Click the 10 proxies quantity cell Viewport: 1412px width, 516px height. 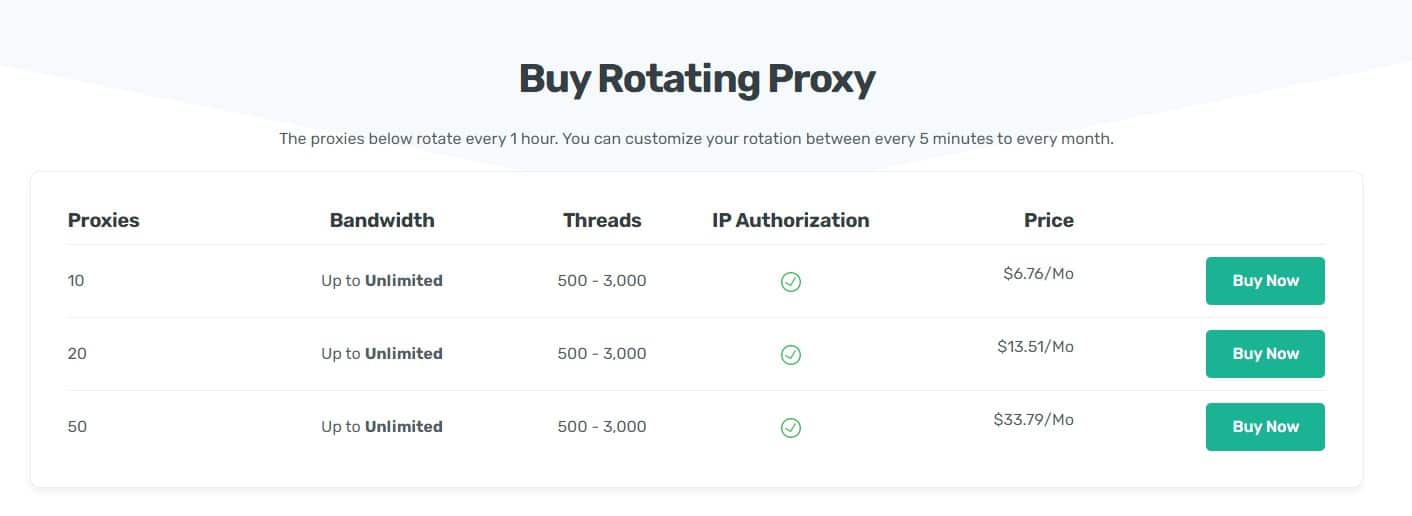[x=76, y=281]
